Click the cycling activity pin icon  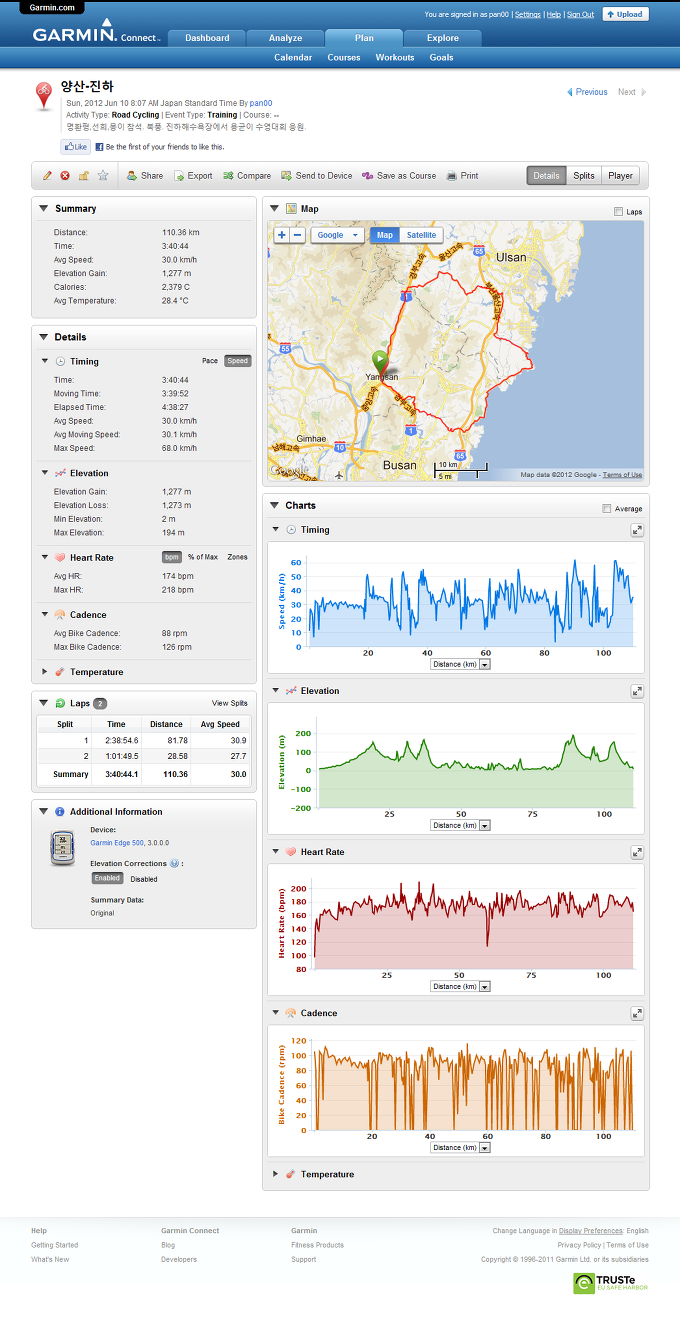coord(45,96)
